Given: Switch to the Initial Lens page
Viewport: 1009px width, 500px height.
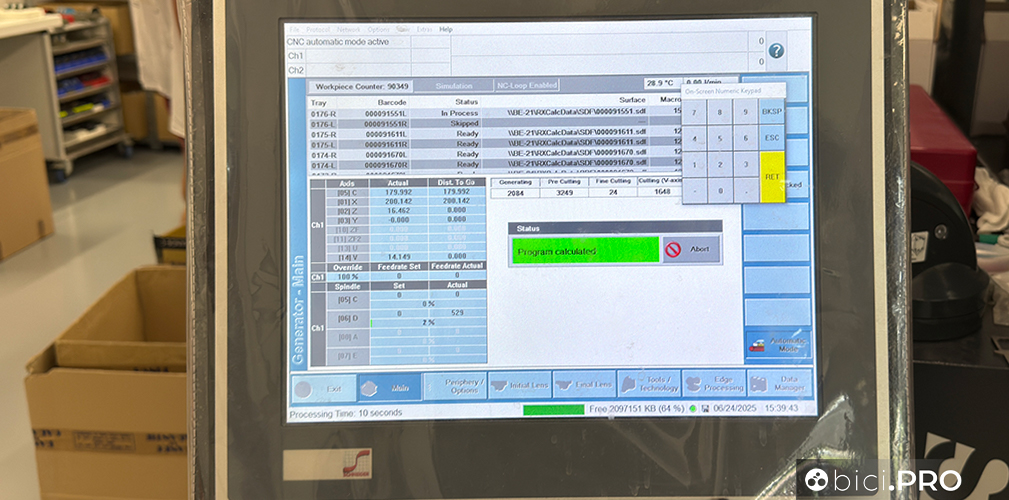Looking at the screenshot, I should point(520,385).
